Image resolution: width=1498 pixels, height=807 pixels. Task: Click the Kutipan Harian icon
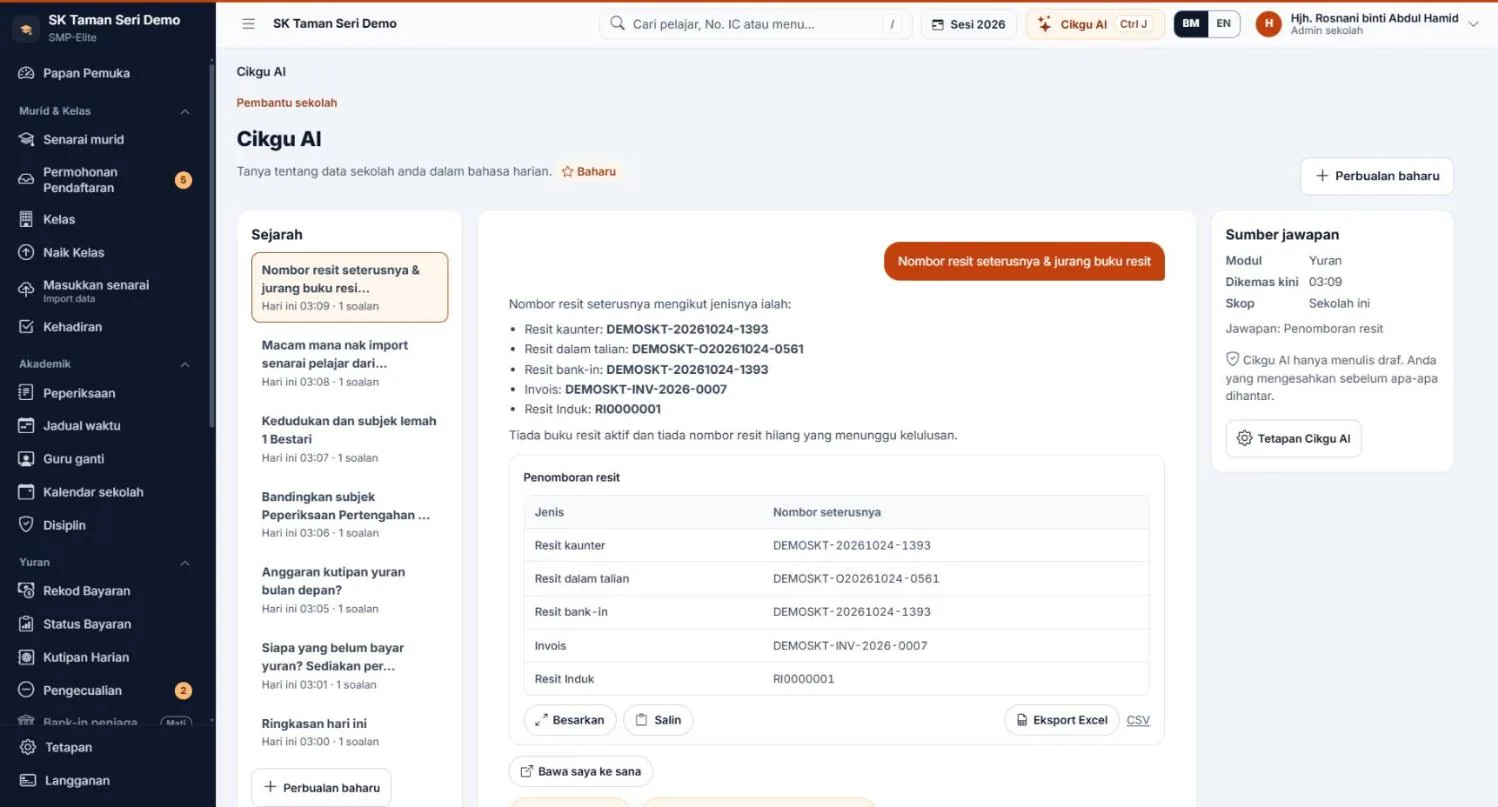pos(27,657)
